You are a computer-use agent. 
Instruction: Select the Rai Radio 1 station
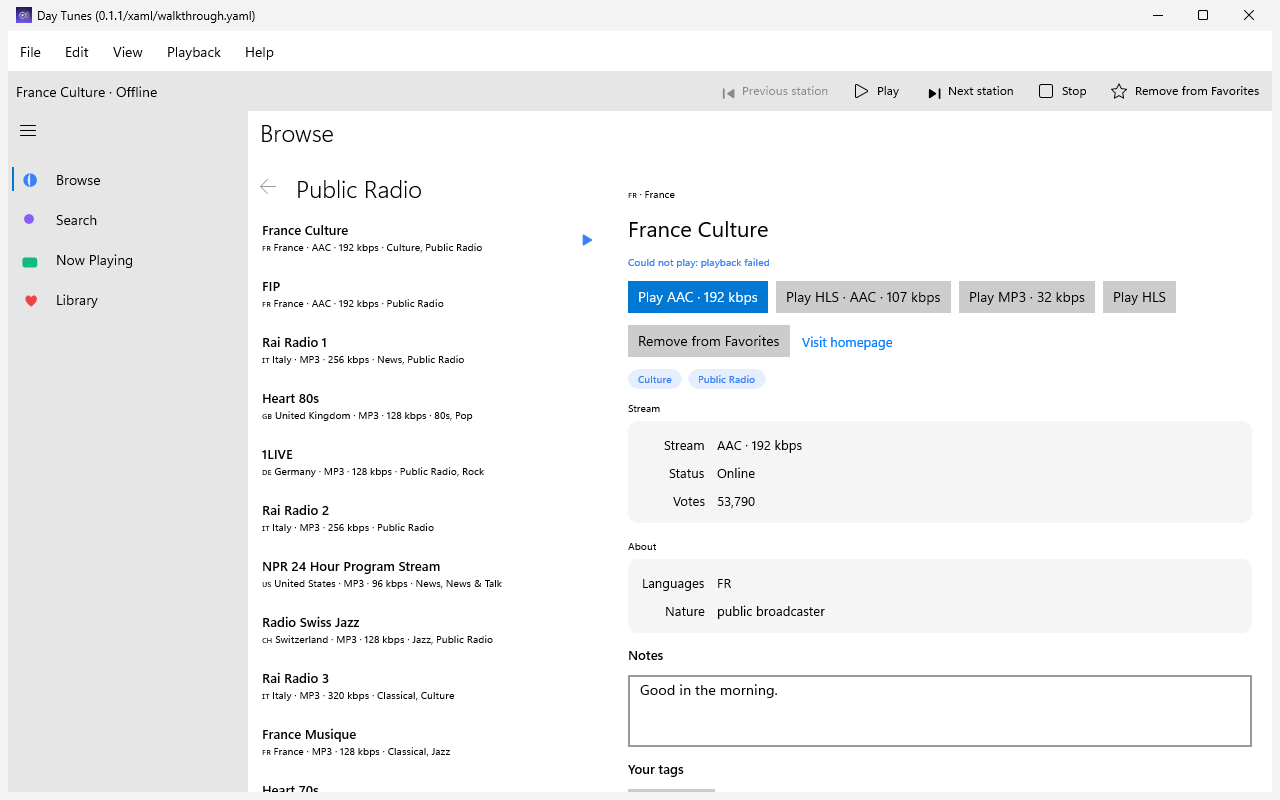click(427, 350)
